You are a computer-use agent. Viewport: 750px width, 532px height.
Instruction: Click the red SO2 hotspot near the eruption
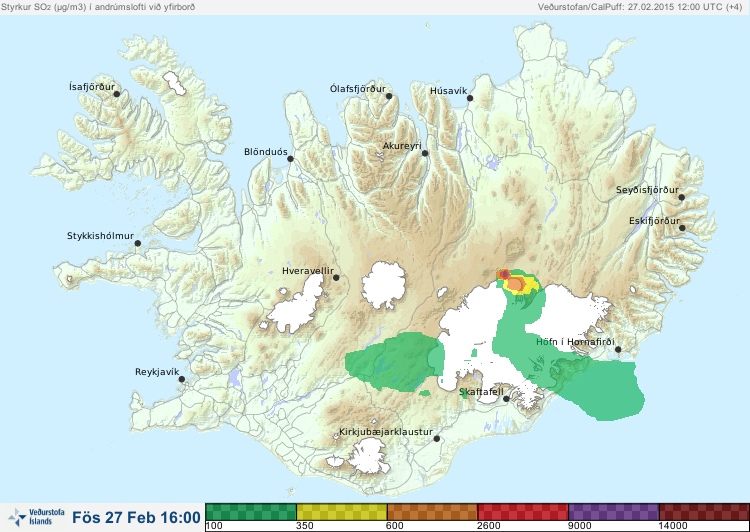coord(504,274)
